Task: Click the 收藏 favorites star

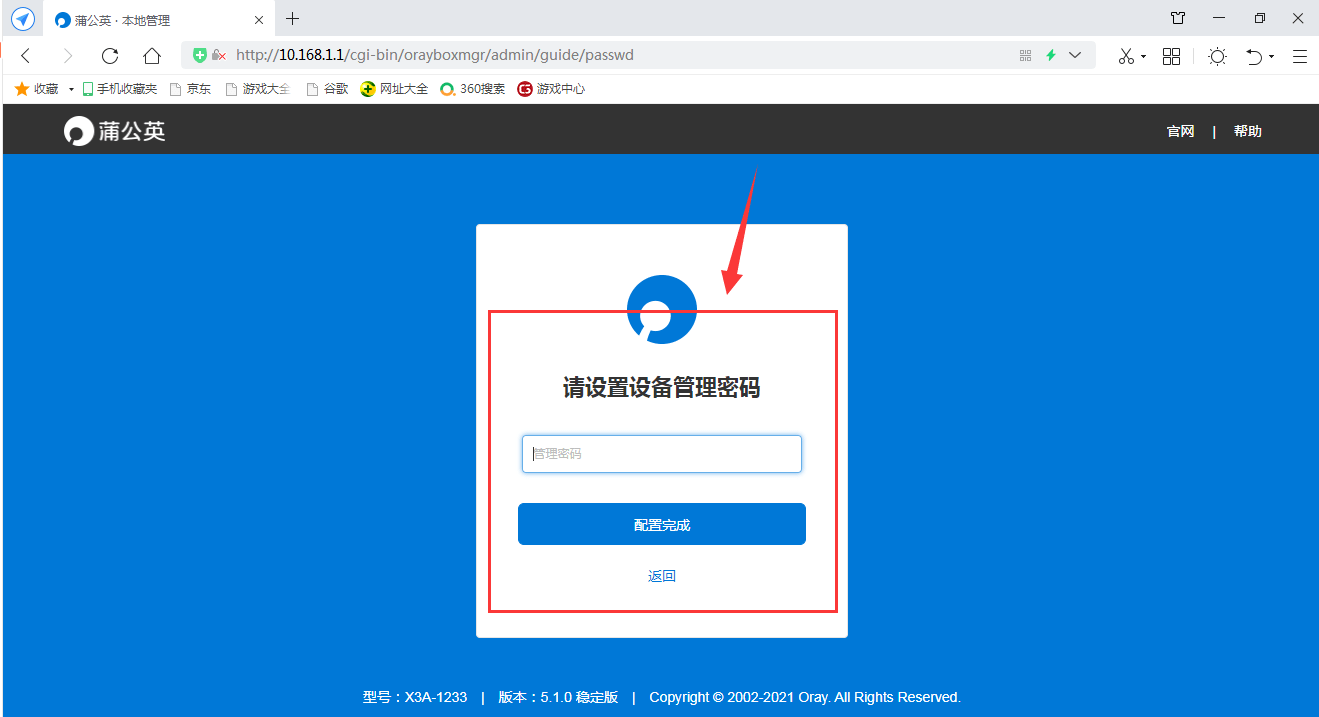Action: pos(22,89)
